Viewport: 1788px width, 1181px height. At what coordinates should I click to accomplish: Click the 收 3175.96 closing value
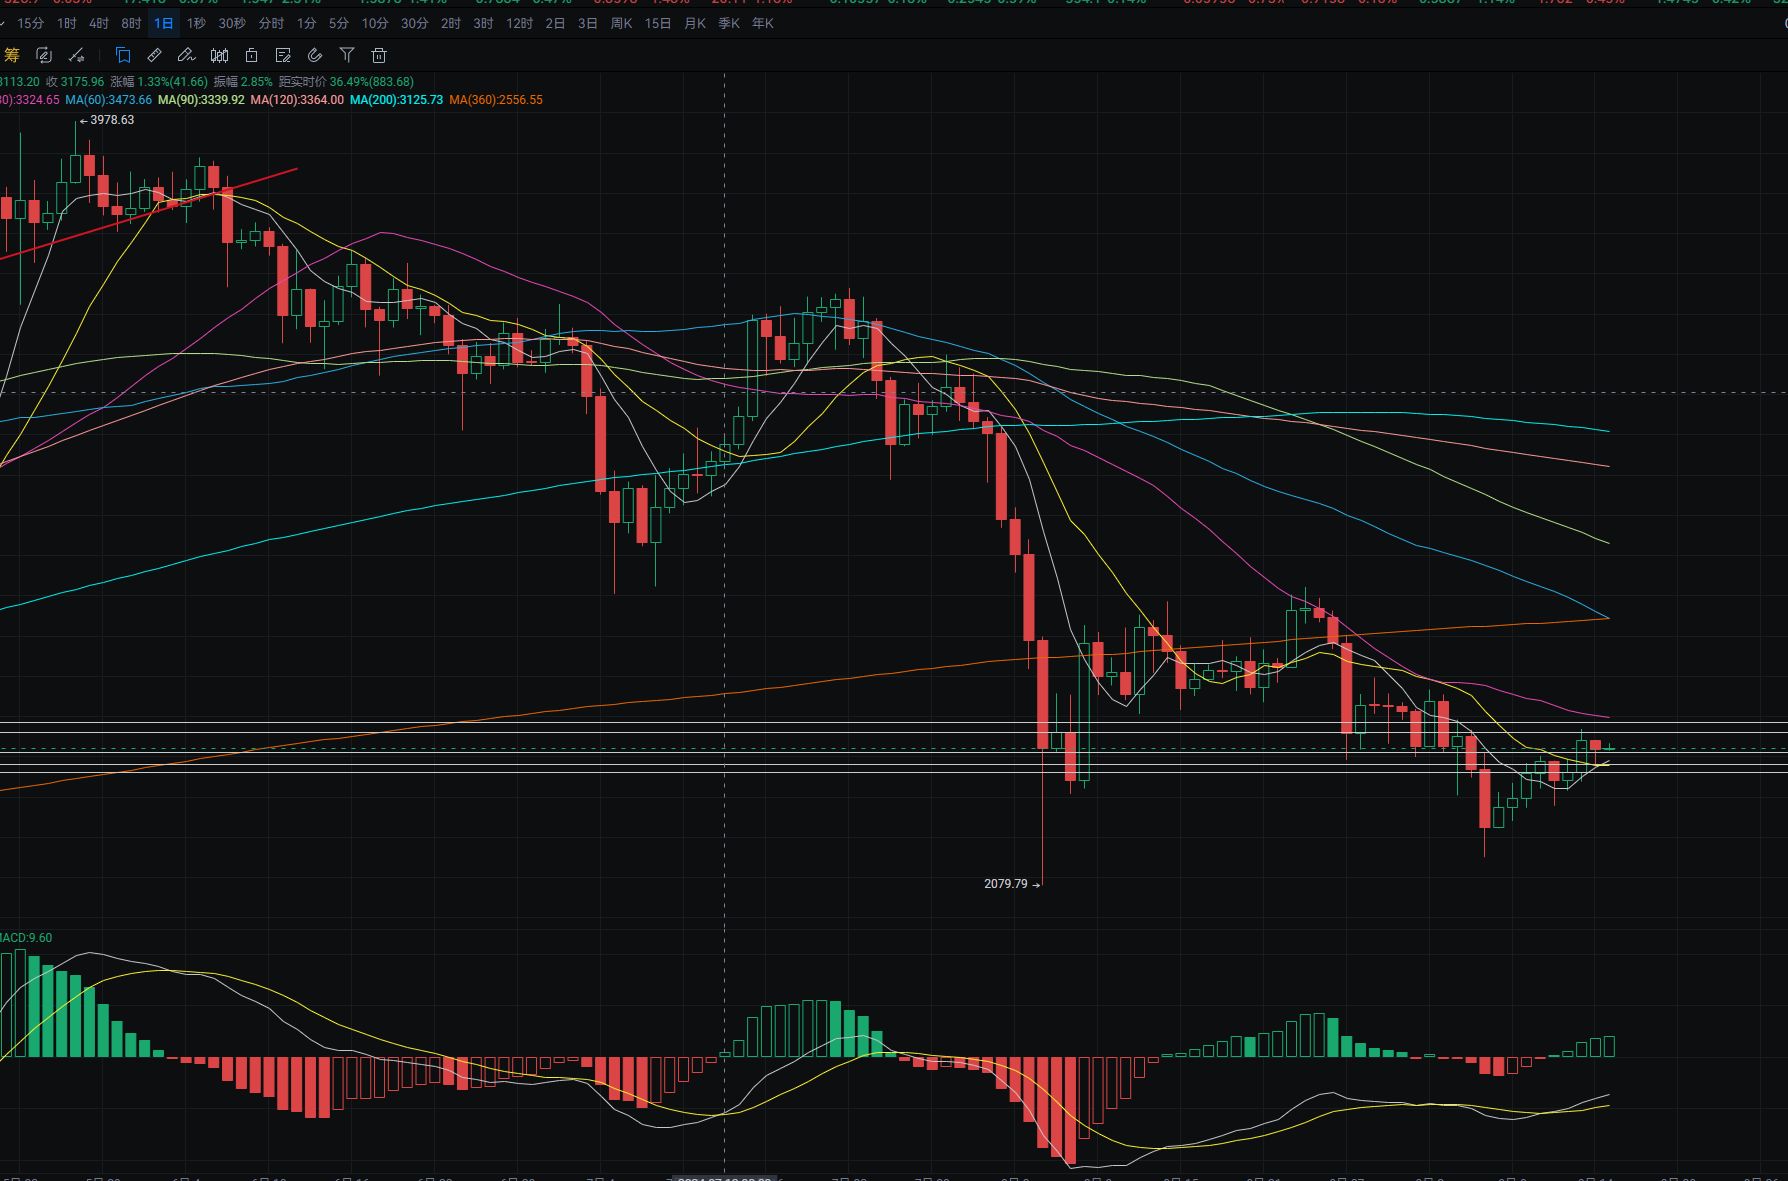point(75,82)
